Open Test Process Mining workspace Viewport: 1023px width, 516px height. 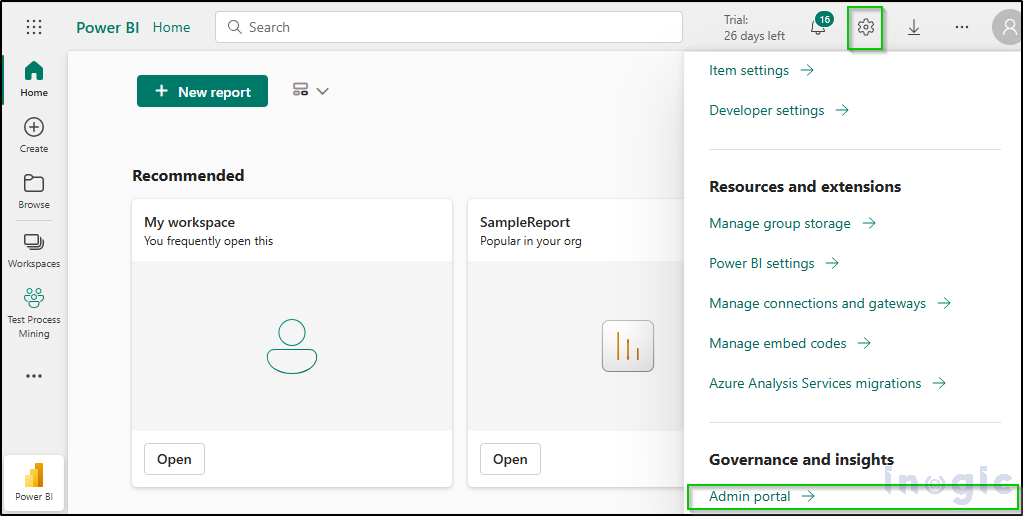(x=34, y=313)
